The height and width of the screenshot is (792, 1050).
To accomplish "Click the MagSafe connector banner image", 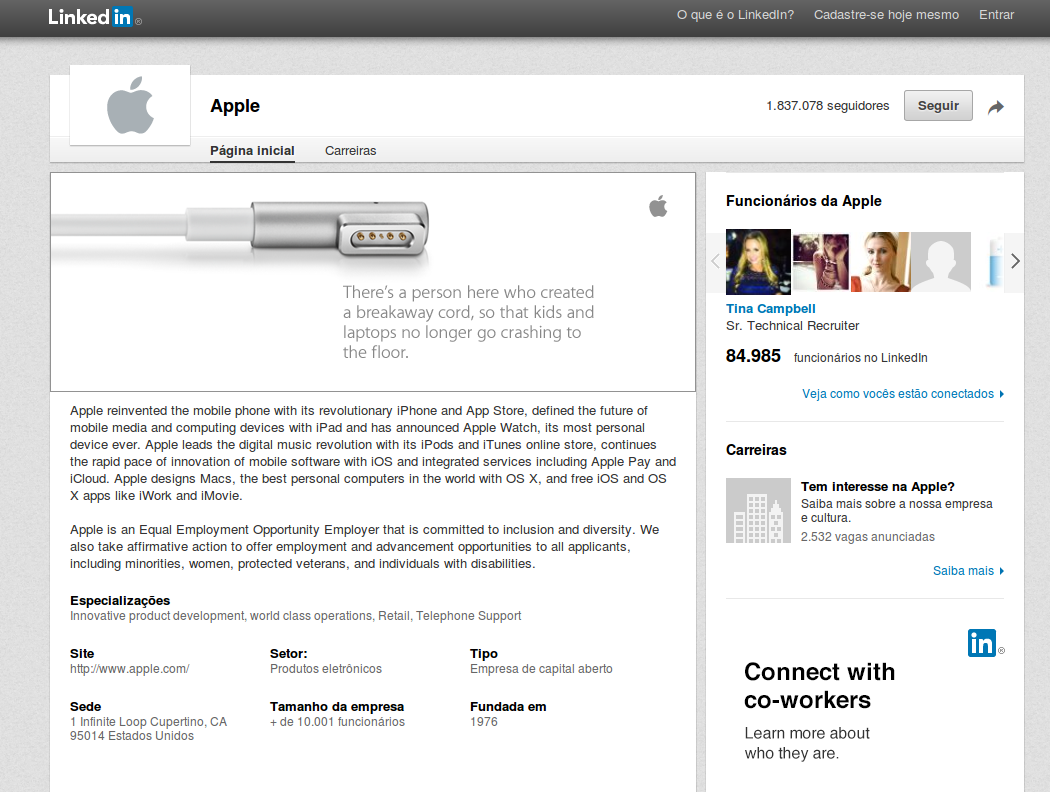I will tap(373, 282).
